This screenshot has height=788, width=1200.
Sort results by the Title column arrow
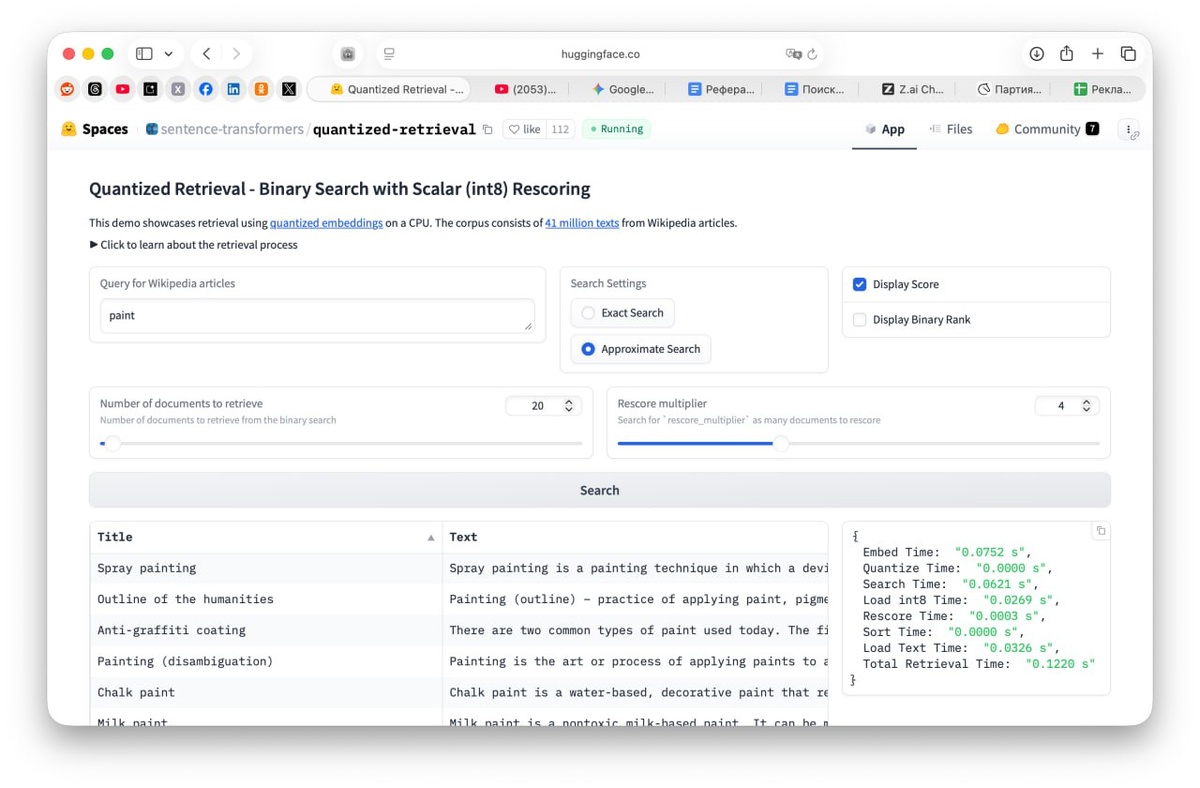431,538
